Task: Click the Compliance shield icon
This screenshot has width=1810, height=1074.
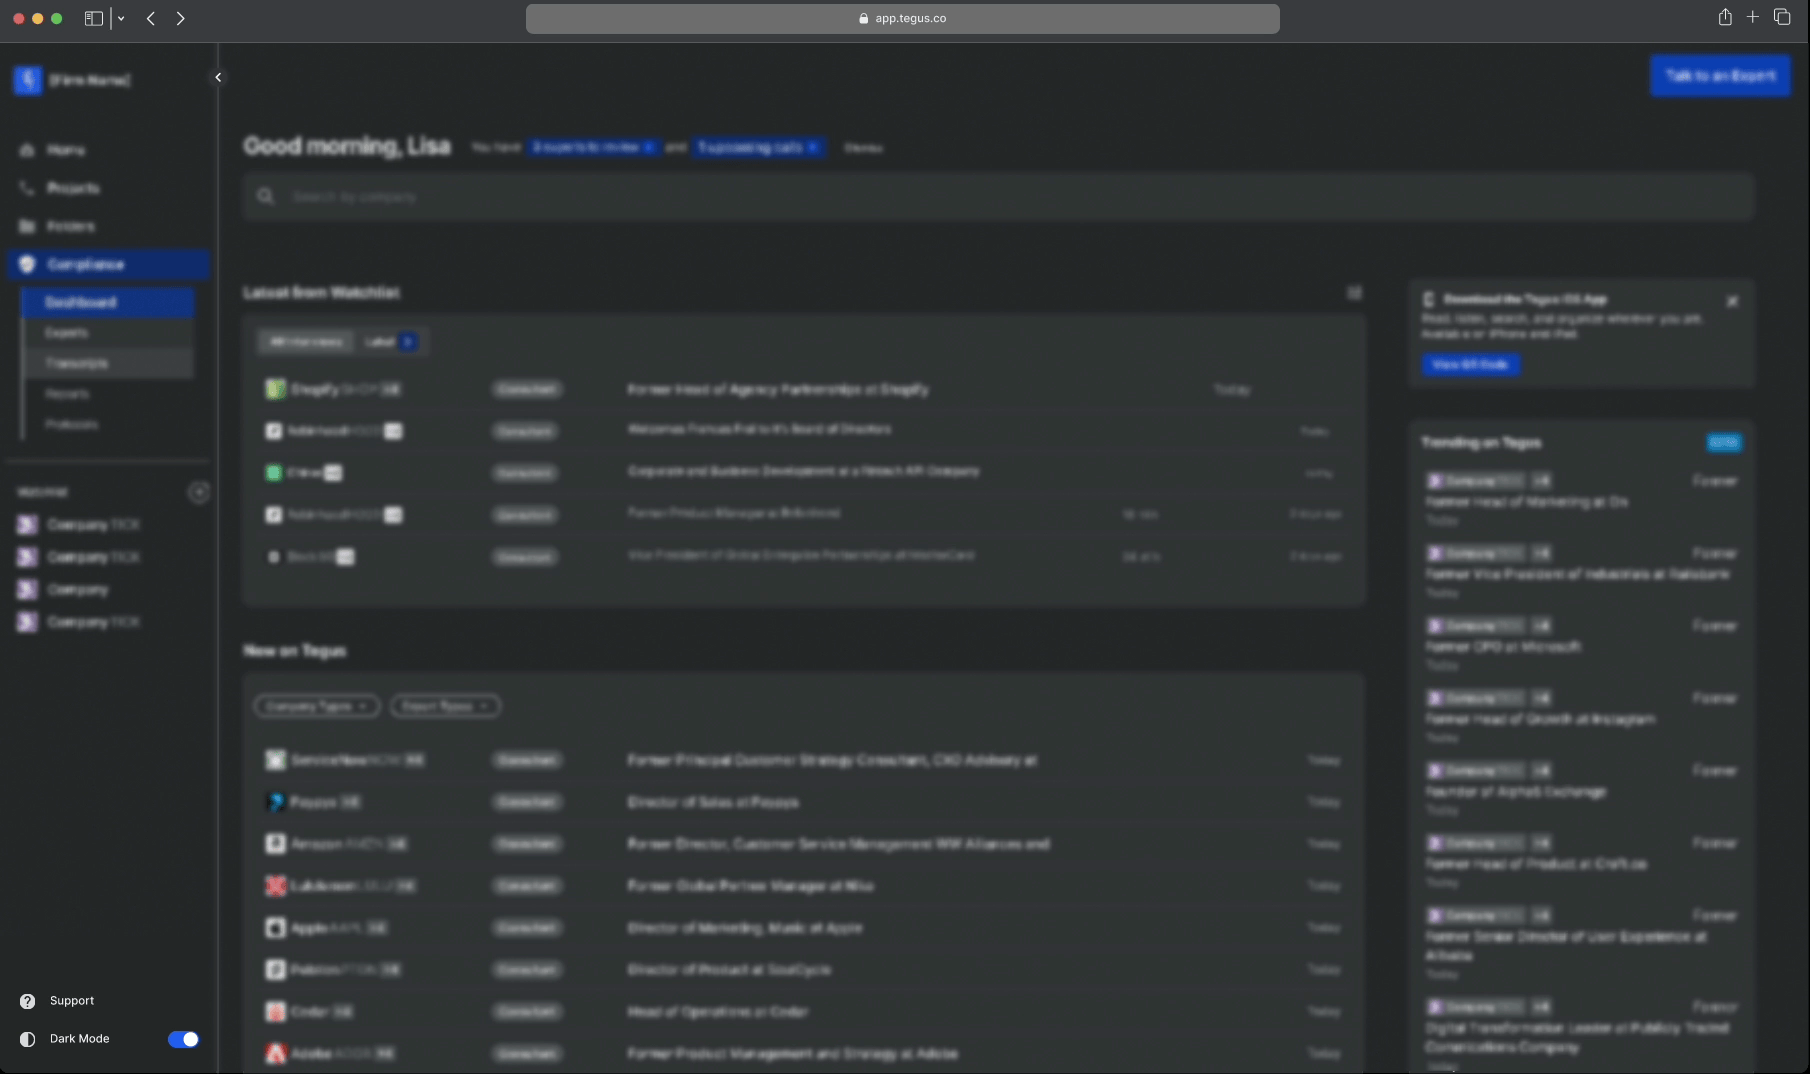Action: 27,264
